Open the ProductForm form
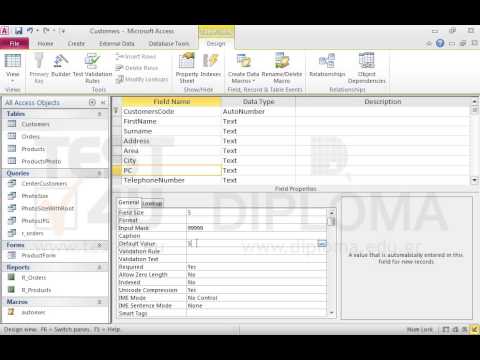 click(x=38, y=256)
